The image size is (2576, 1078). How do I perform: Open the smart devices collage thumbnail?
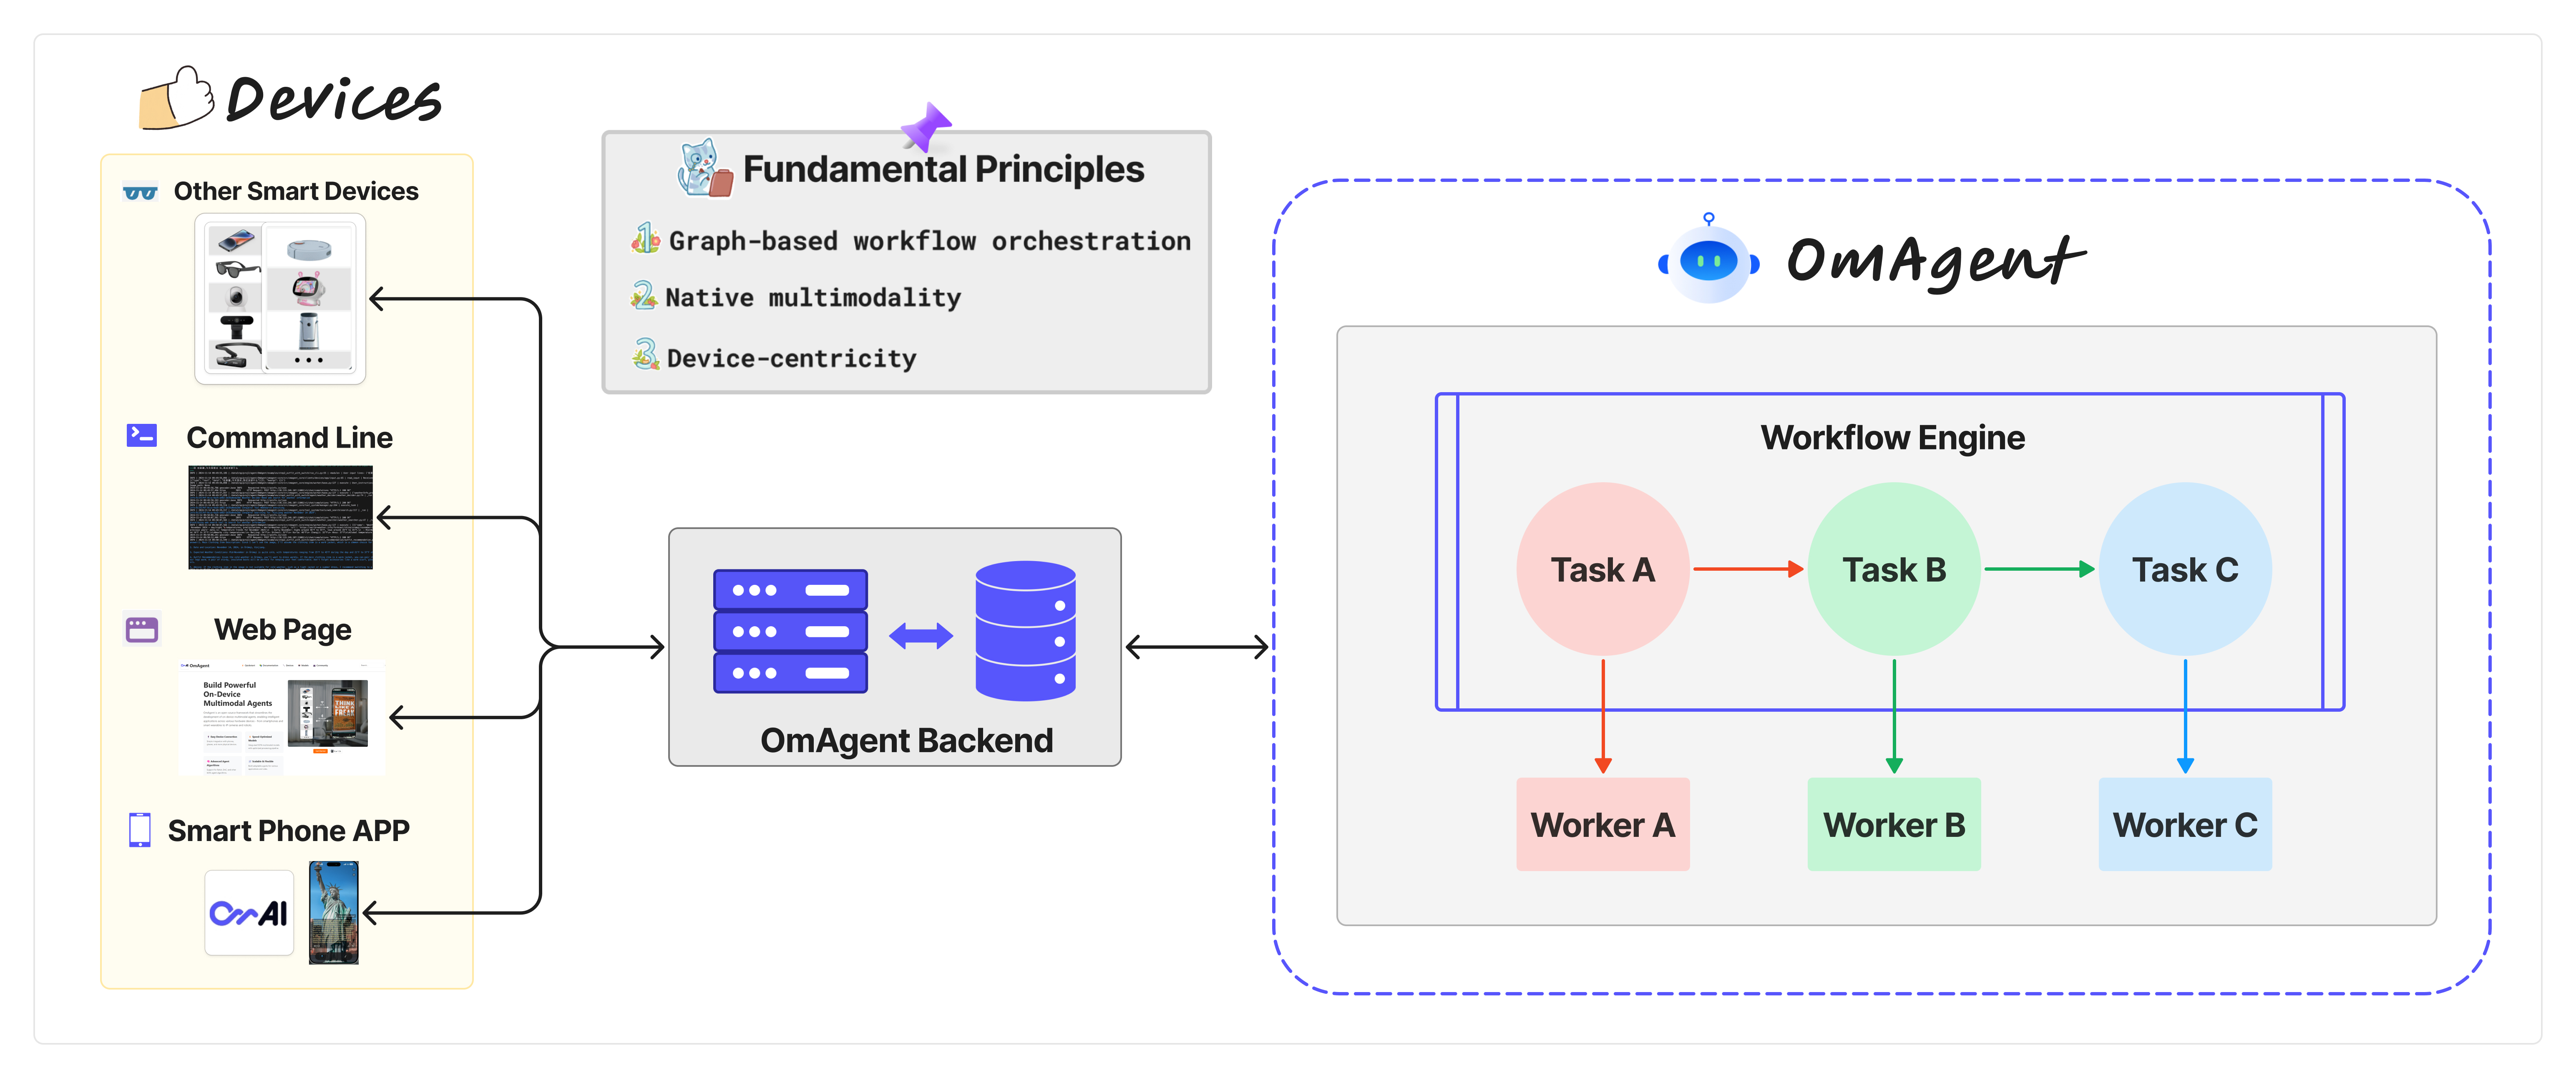(x=280, y=299)
